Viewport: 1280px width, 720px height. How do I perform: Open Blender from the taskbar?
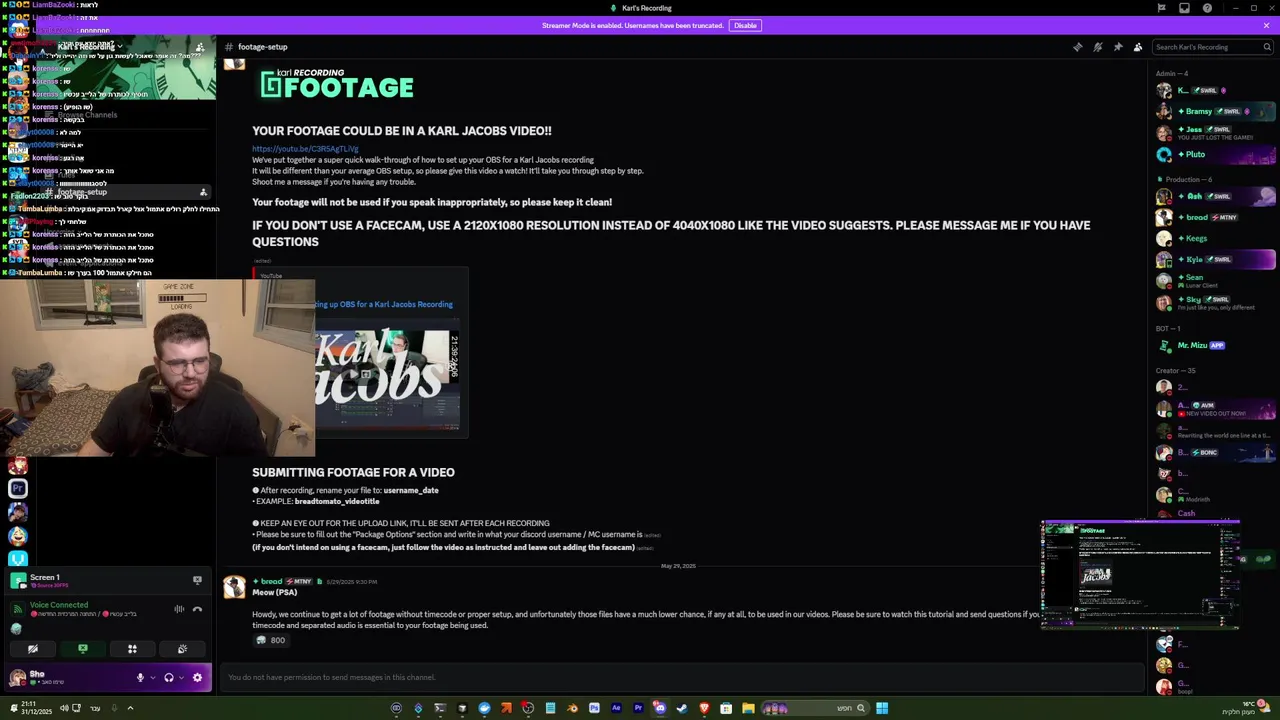[x=572, y=708]
